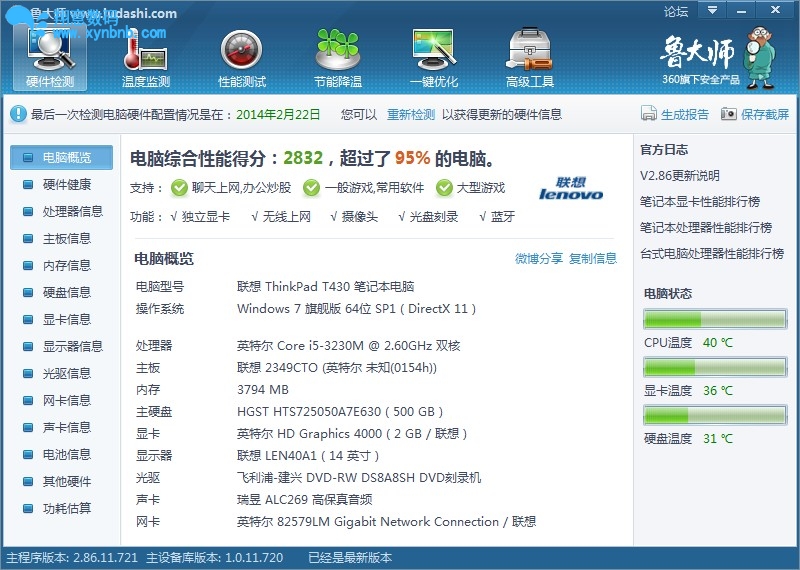
Task: Click the 2014年2月22日 detection date text
Action: [x=278, y=114]
